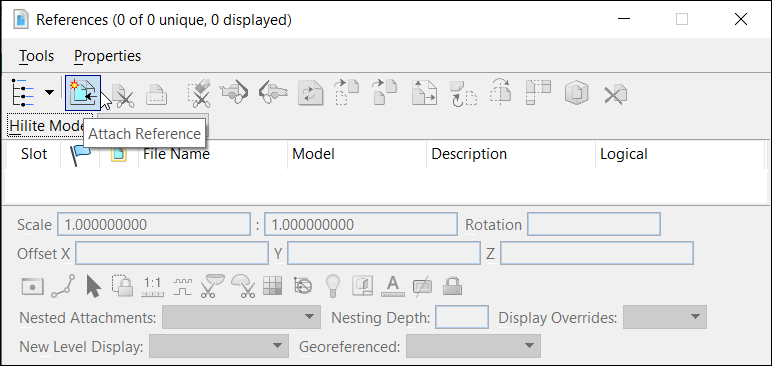Open the Tools menu
The height and width of the screenshot is (366, 772).
click(36, 56)
